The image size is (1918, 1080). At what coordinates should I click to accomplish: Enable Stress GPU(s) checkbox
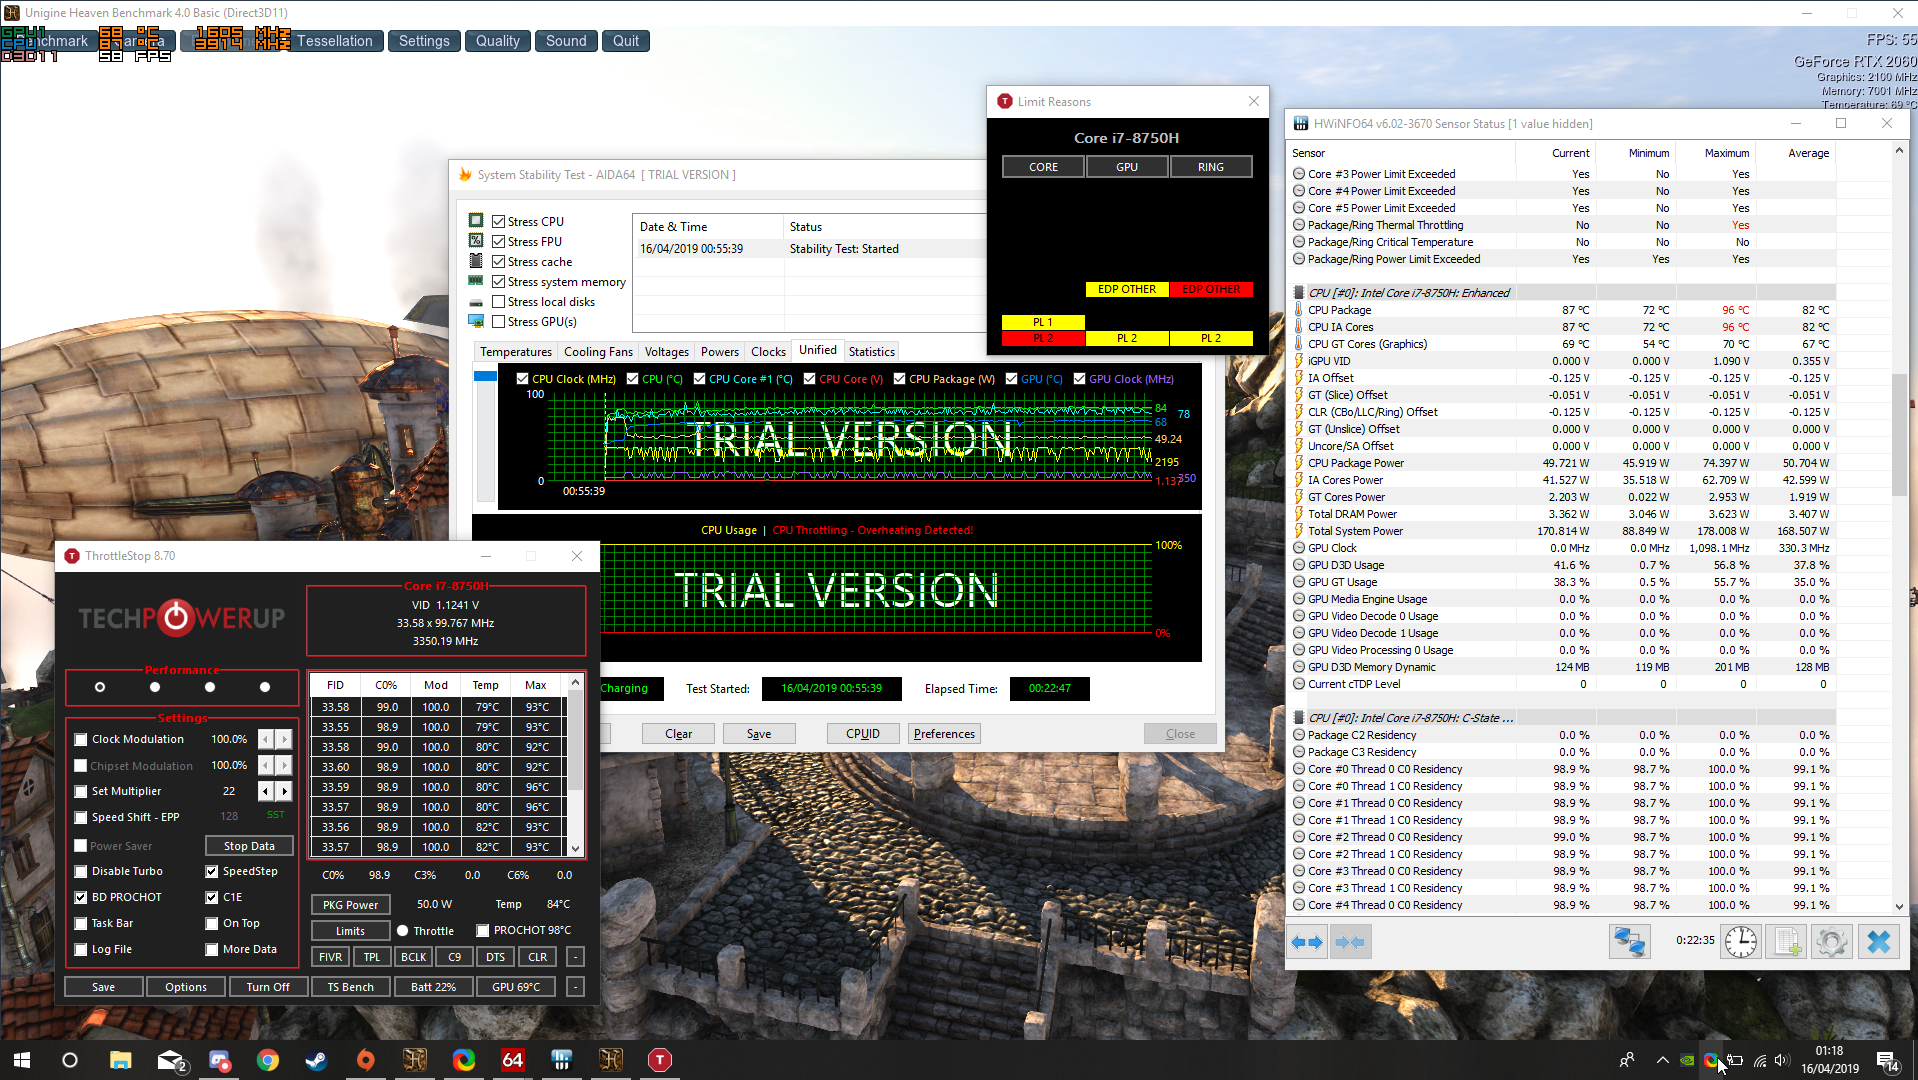coord(498,321)
